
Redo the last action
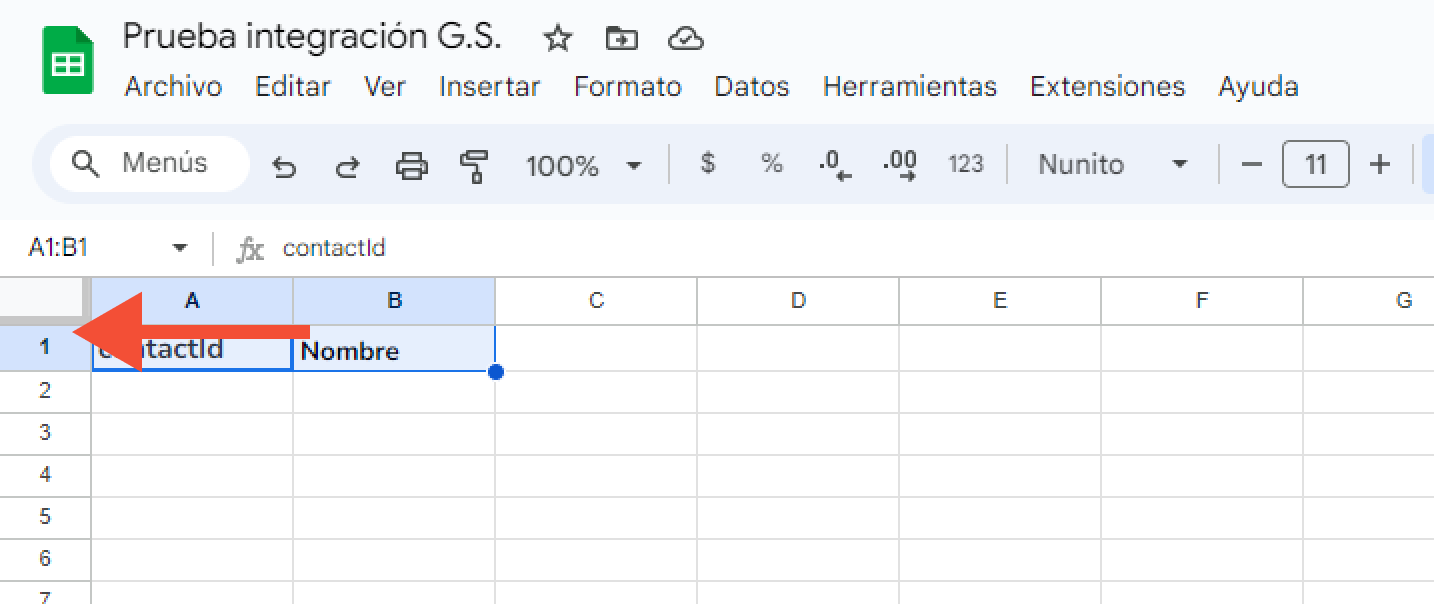point(347,166)
